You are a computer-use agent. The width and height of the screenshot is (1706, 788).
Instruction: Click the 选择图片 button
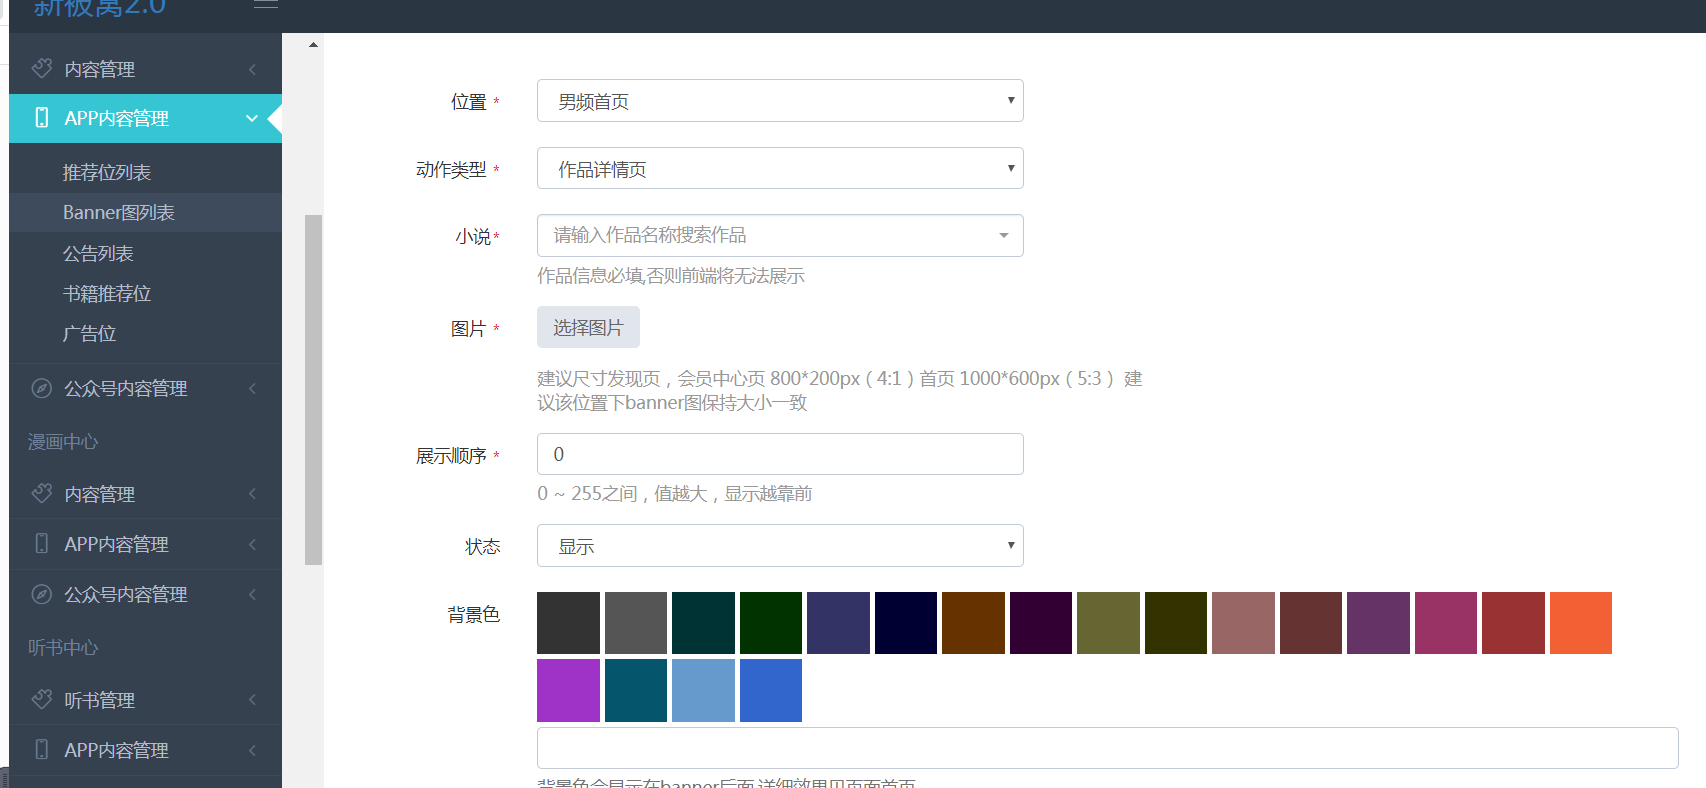(x=588, y=327)
